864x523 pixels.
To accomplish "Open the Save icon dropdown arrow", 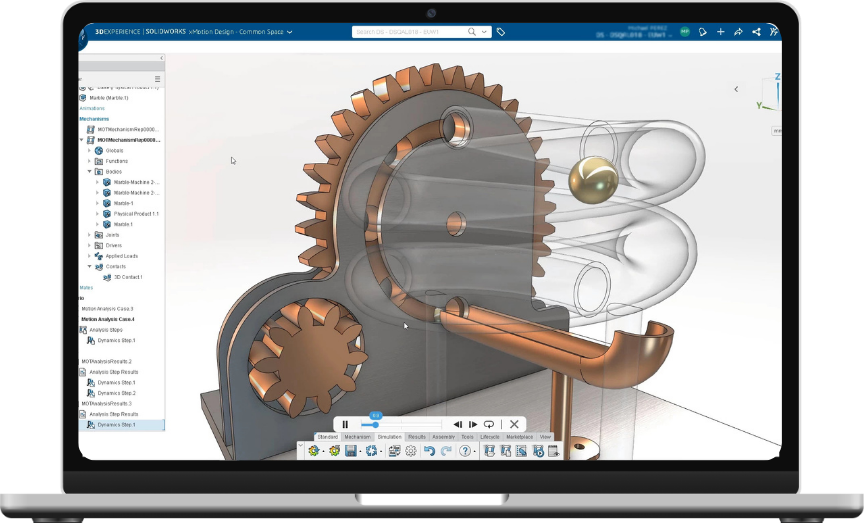I will click(360, 451).
